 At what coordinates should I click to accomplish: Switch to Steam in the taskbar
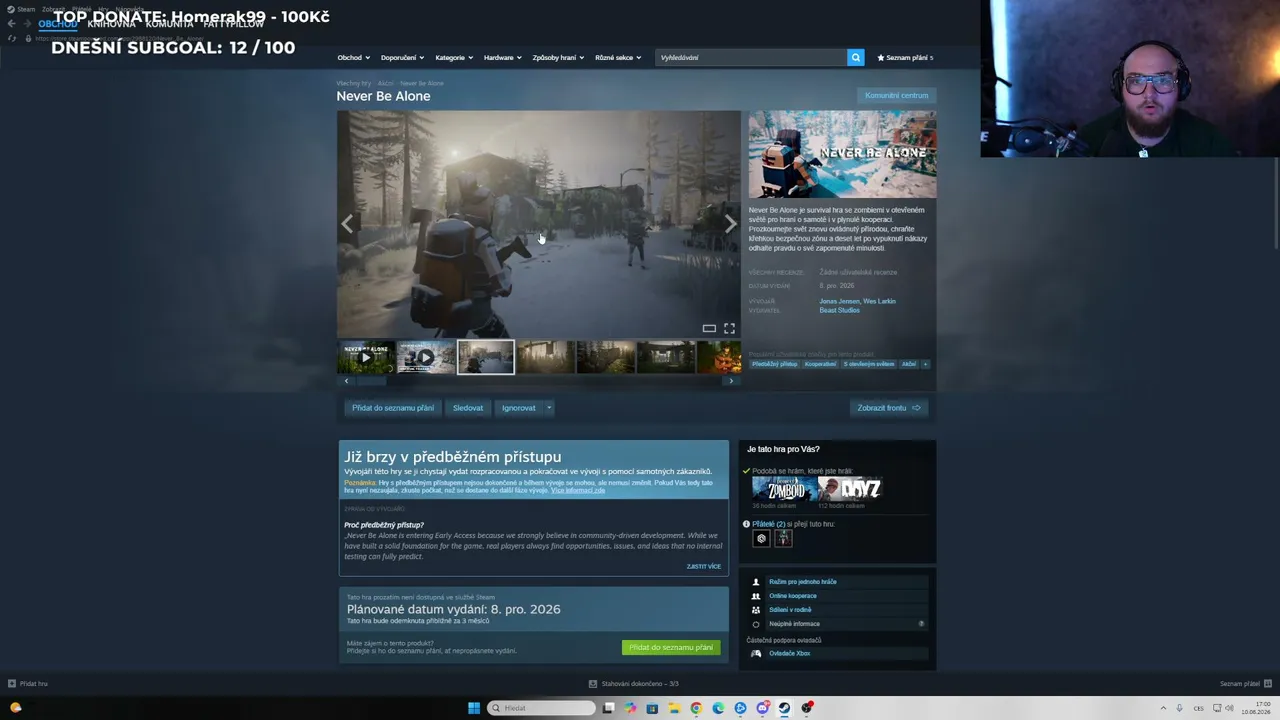(x=784, y=708)
